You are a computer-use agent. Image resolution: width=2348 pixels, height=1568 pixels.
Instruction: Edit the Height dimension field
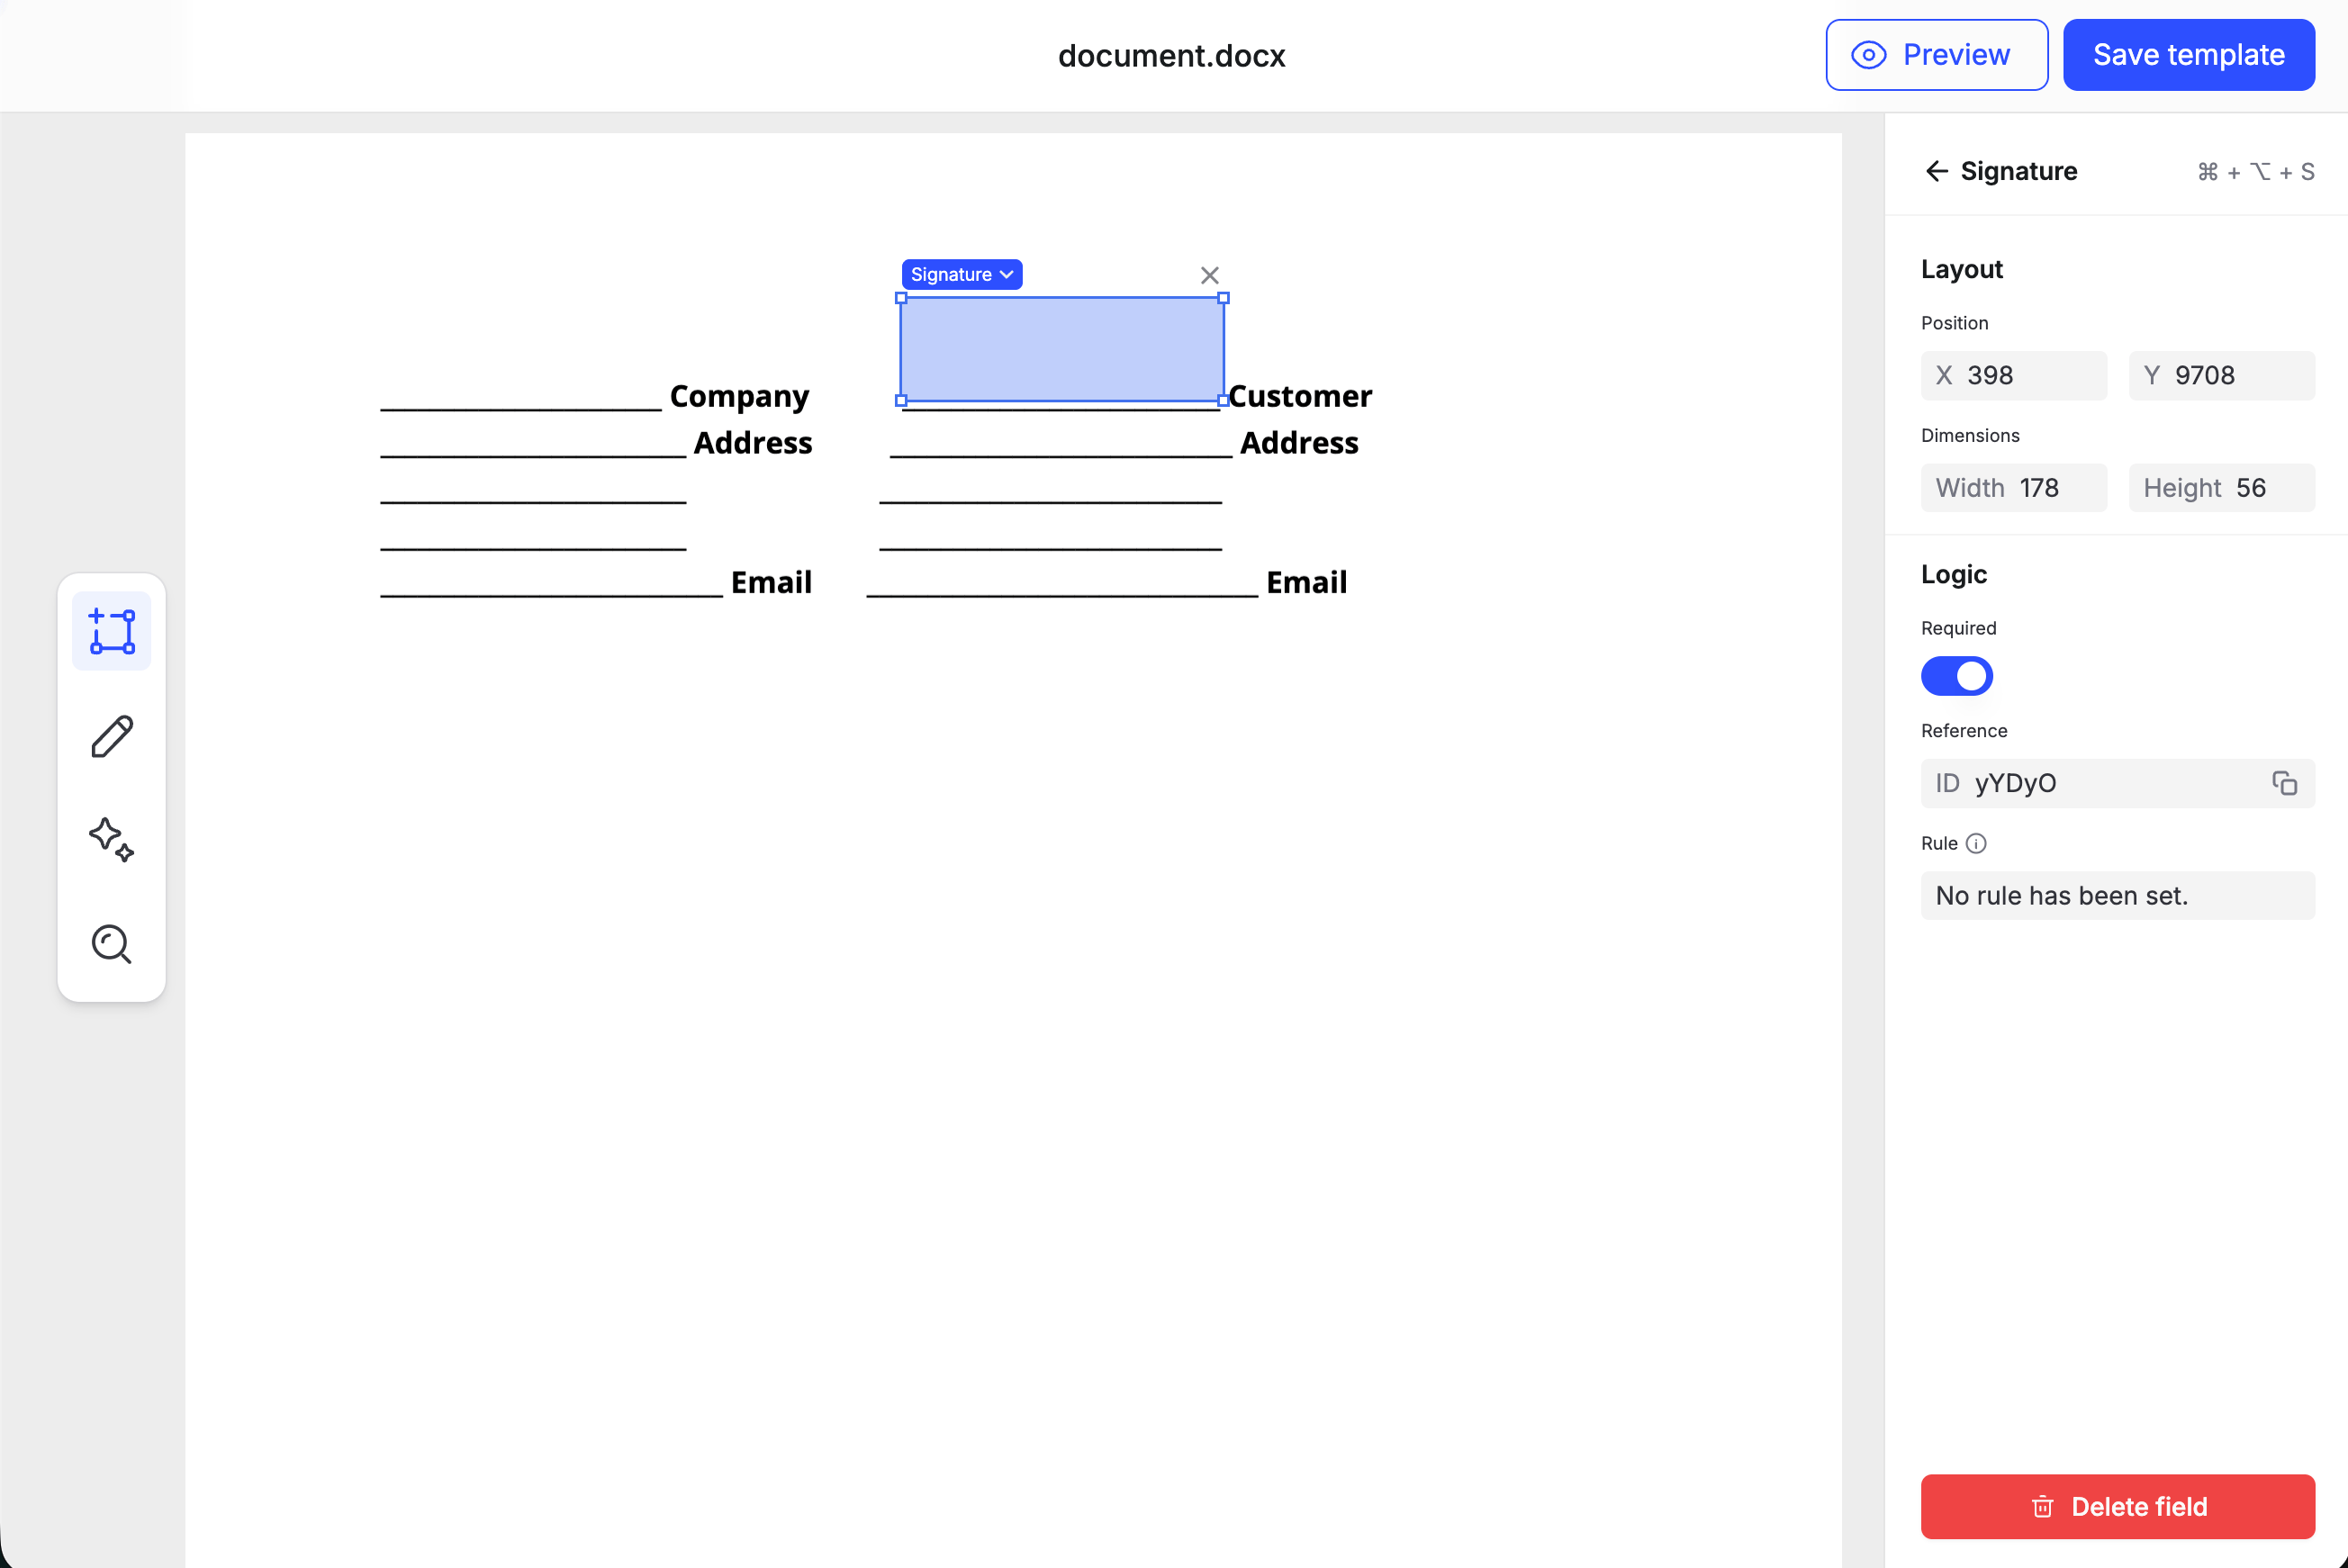(x=2222, y=488)
